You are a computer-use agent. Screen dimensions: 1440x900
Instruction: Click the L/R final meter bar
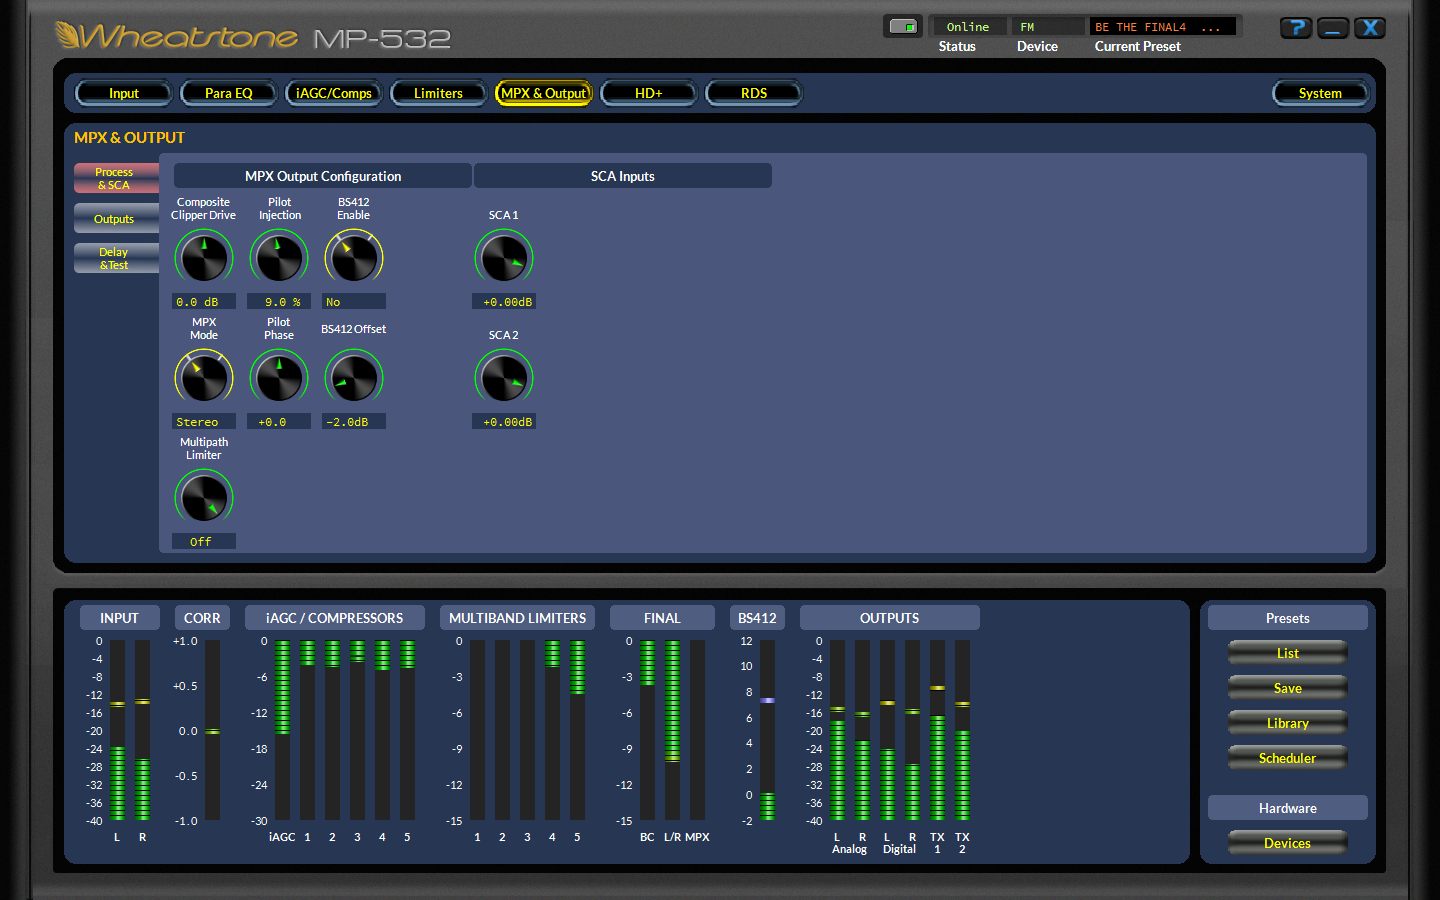point(673,730)
